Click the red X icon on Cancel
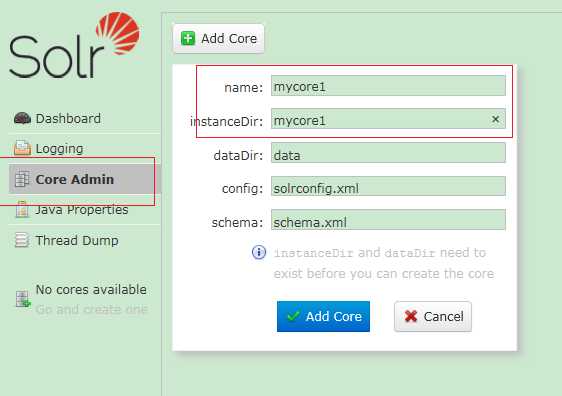Image resolution: width=562 pixels, height=396 pixels. point(411,316)
